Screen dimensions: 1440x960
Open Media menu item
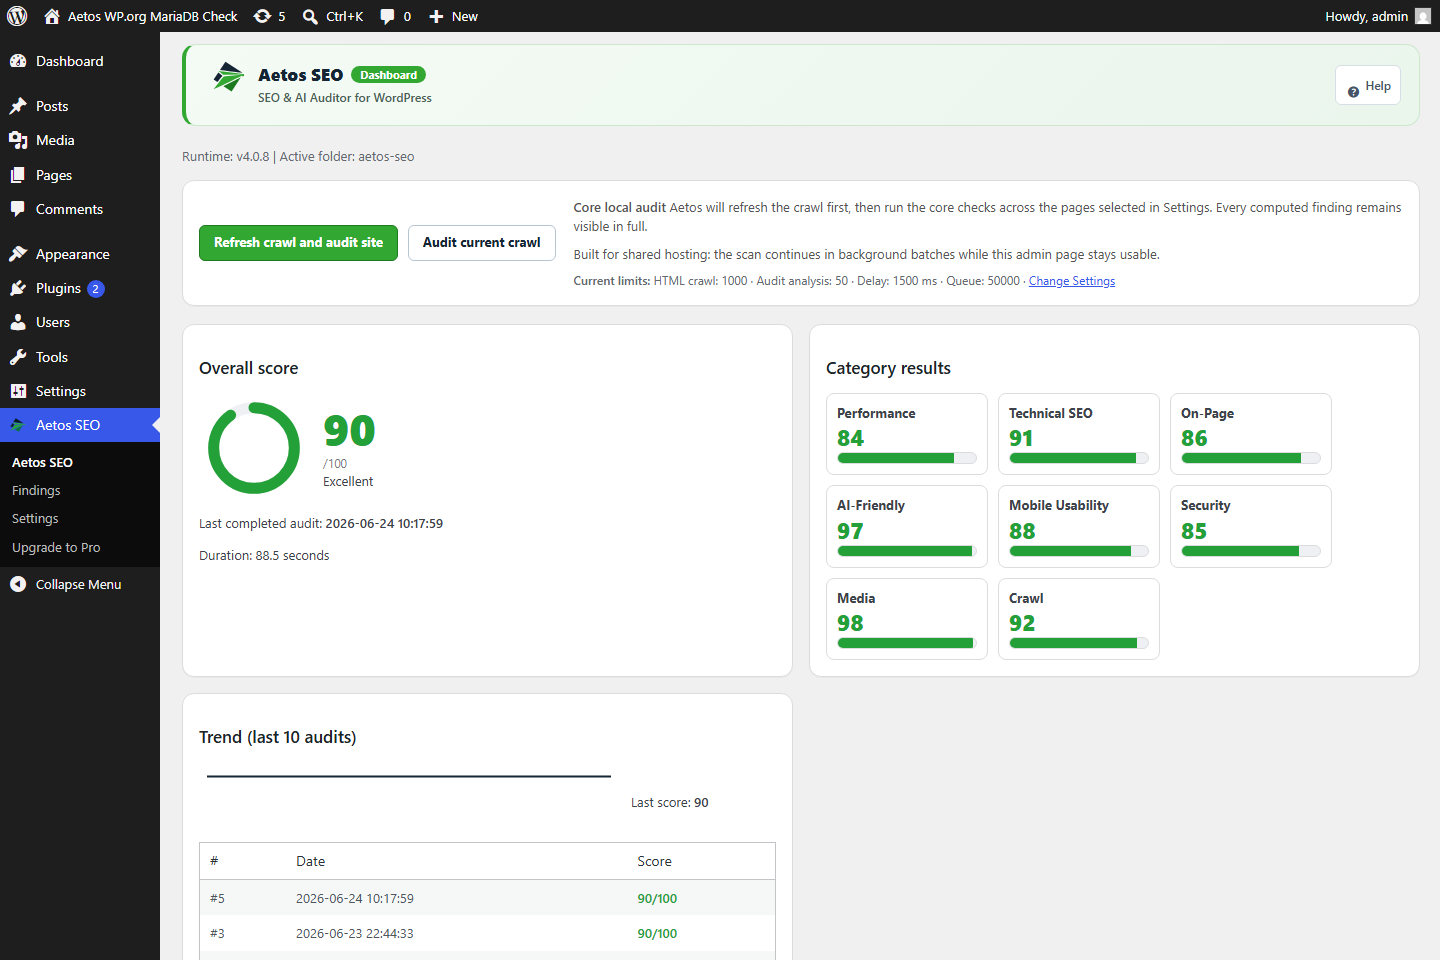point(80,140)
